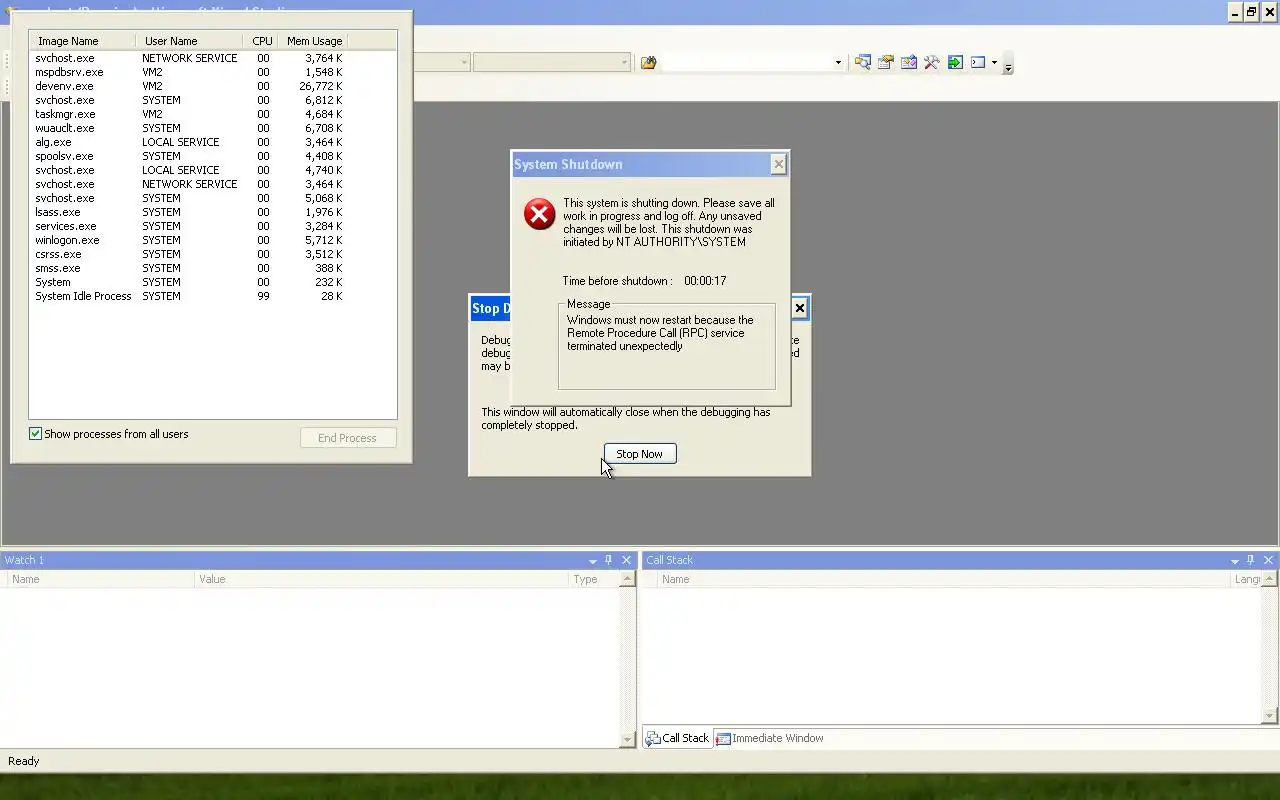The image size is (1280, 800).
Task: Select the System Idle Process row
Action: point(190,296)
